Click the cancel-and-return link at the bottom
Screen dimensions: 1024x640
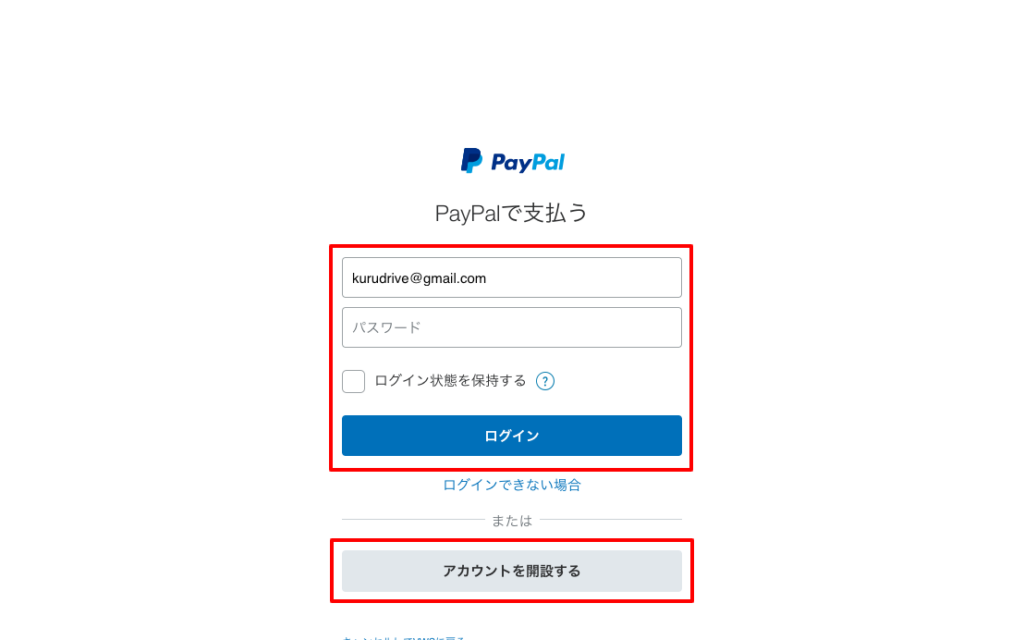coord(404,637)
